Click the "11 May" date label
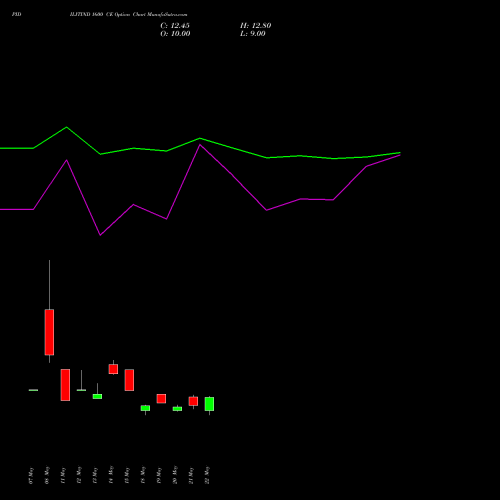This screenshot has width=500, height=500. tap(63, 476)
